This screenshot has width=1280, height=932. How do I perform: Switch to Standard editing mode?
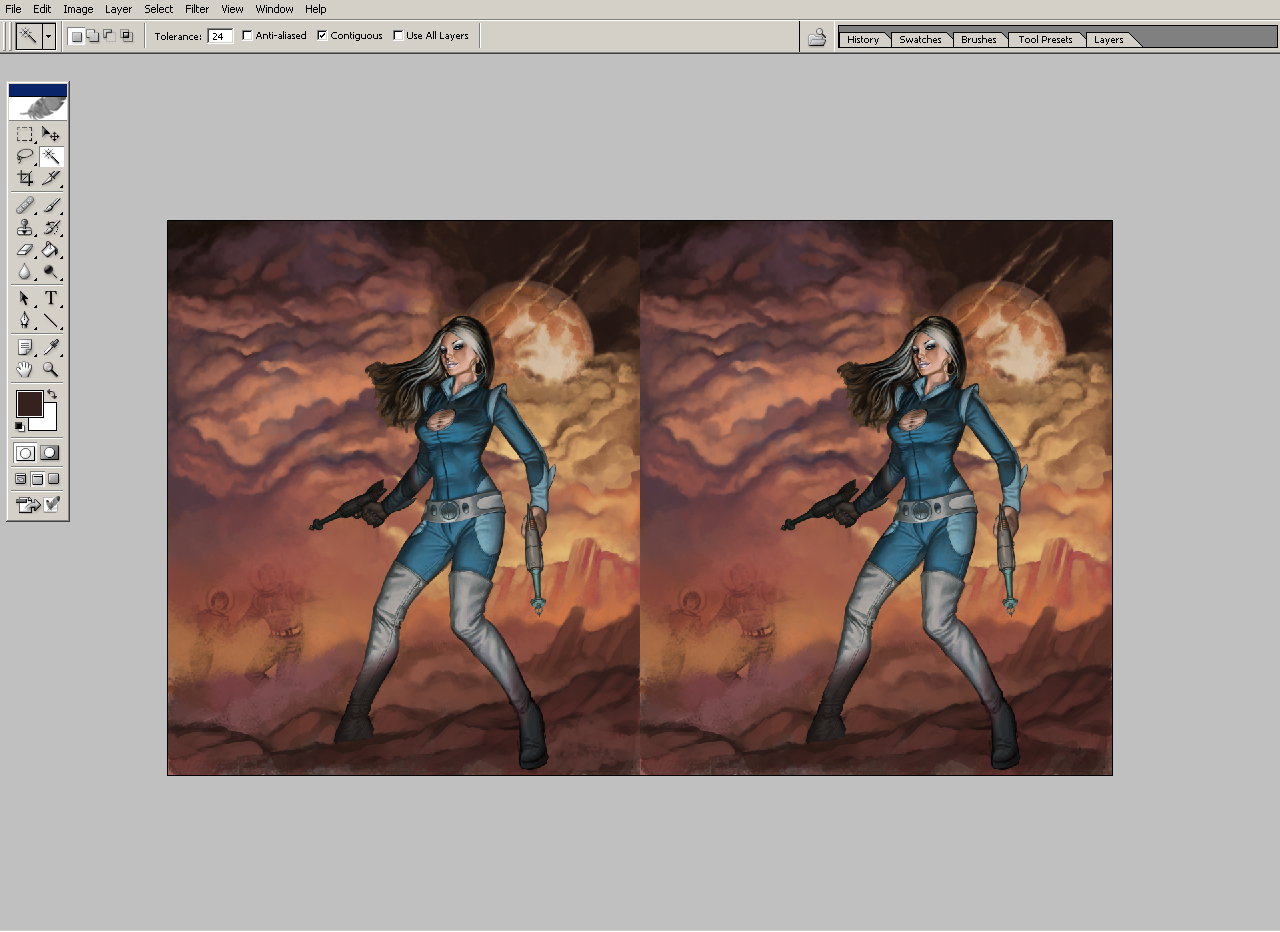25,453
